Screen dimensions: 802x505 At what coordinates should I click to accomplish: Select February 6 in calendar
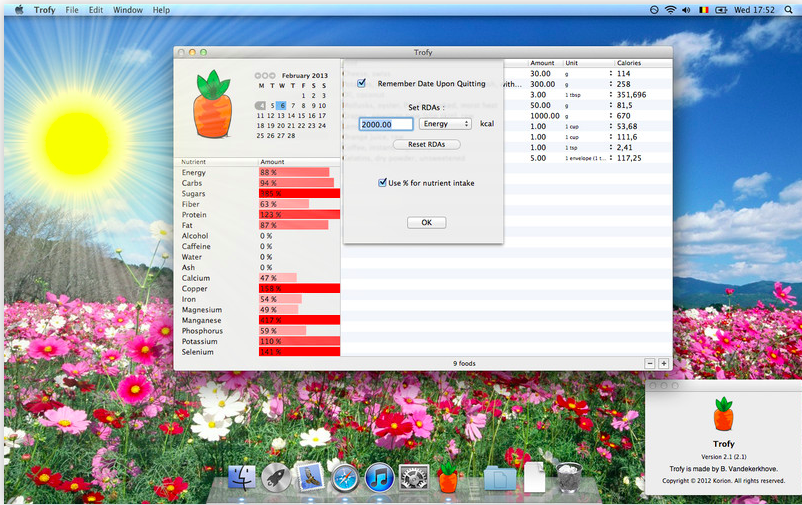pos(282,105)
